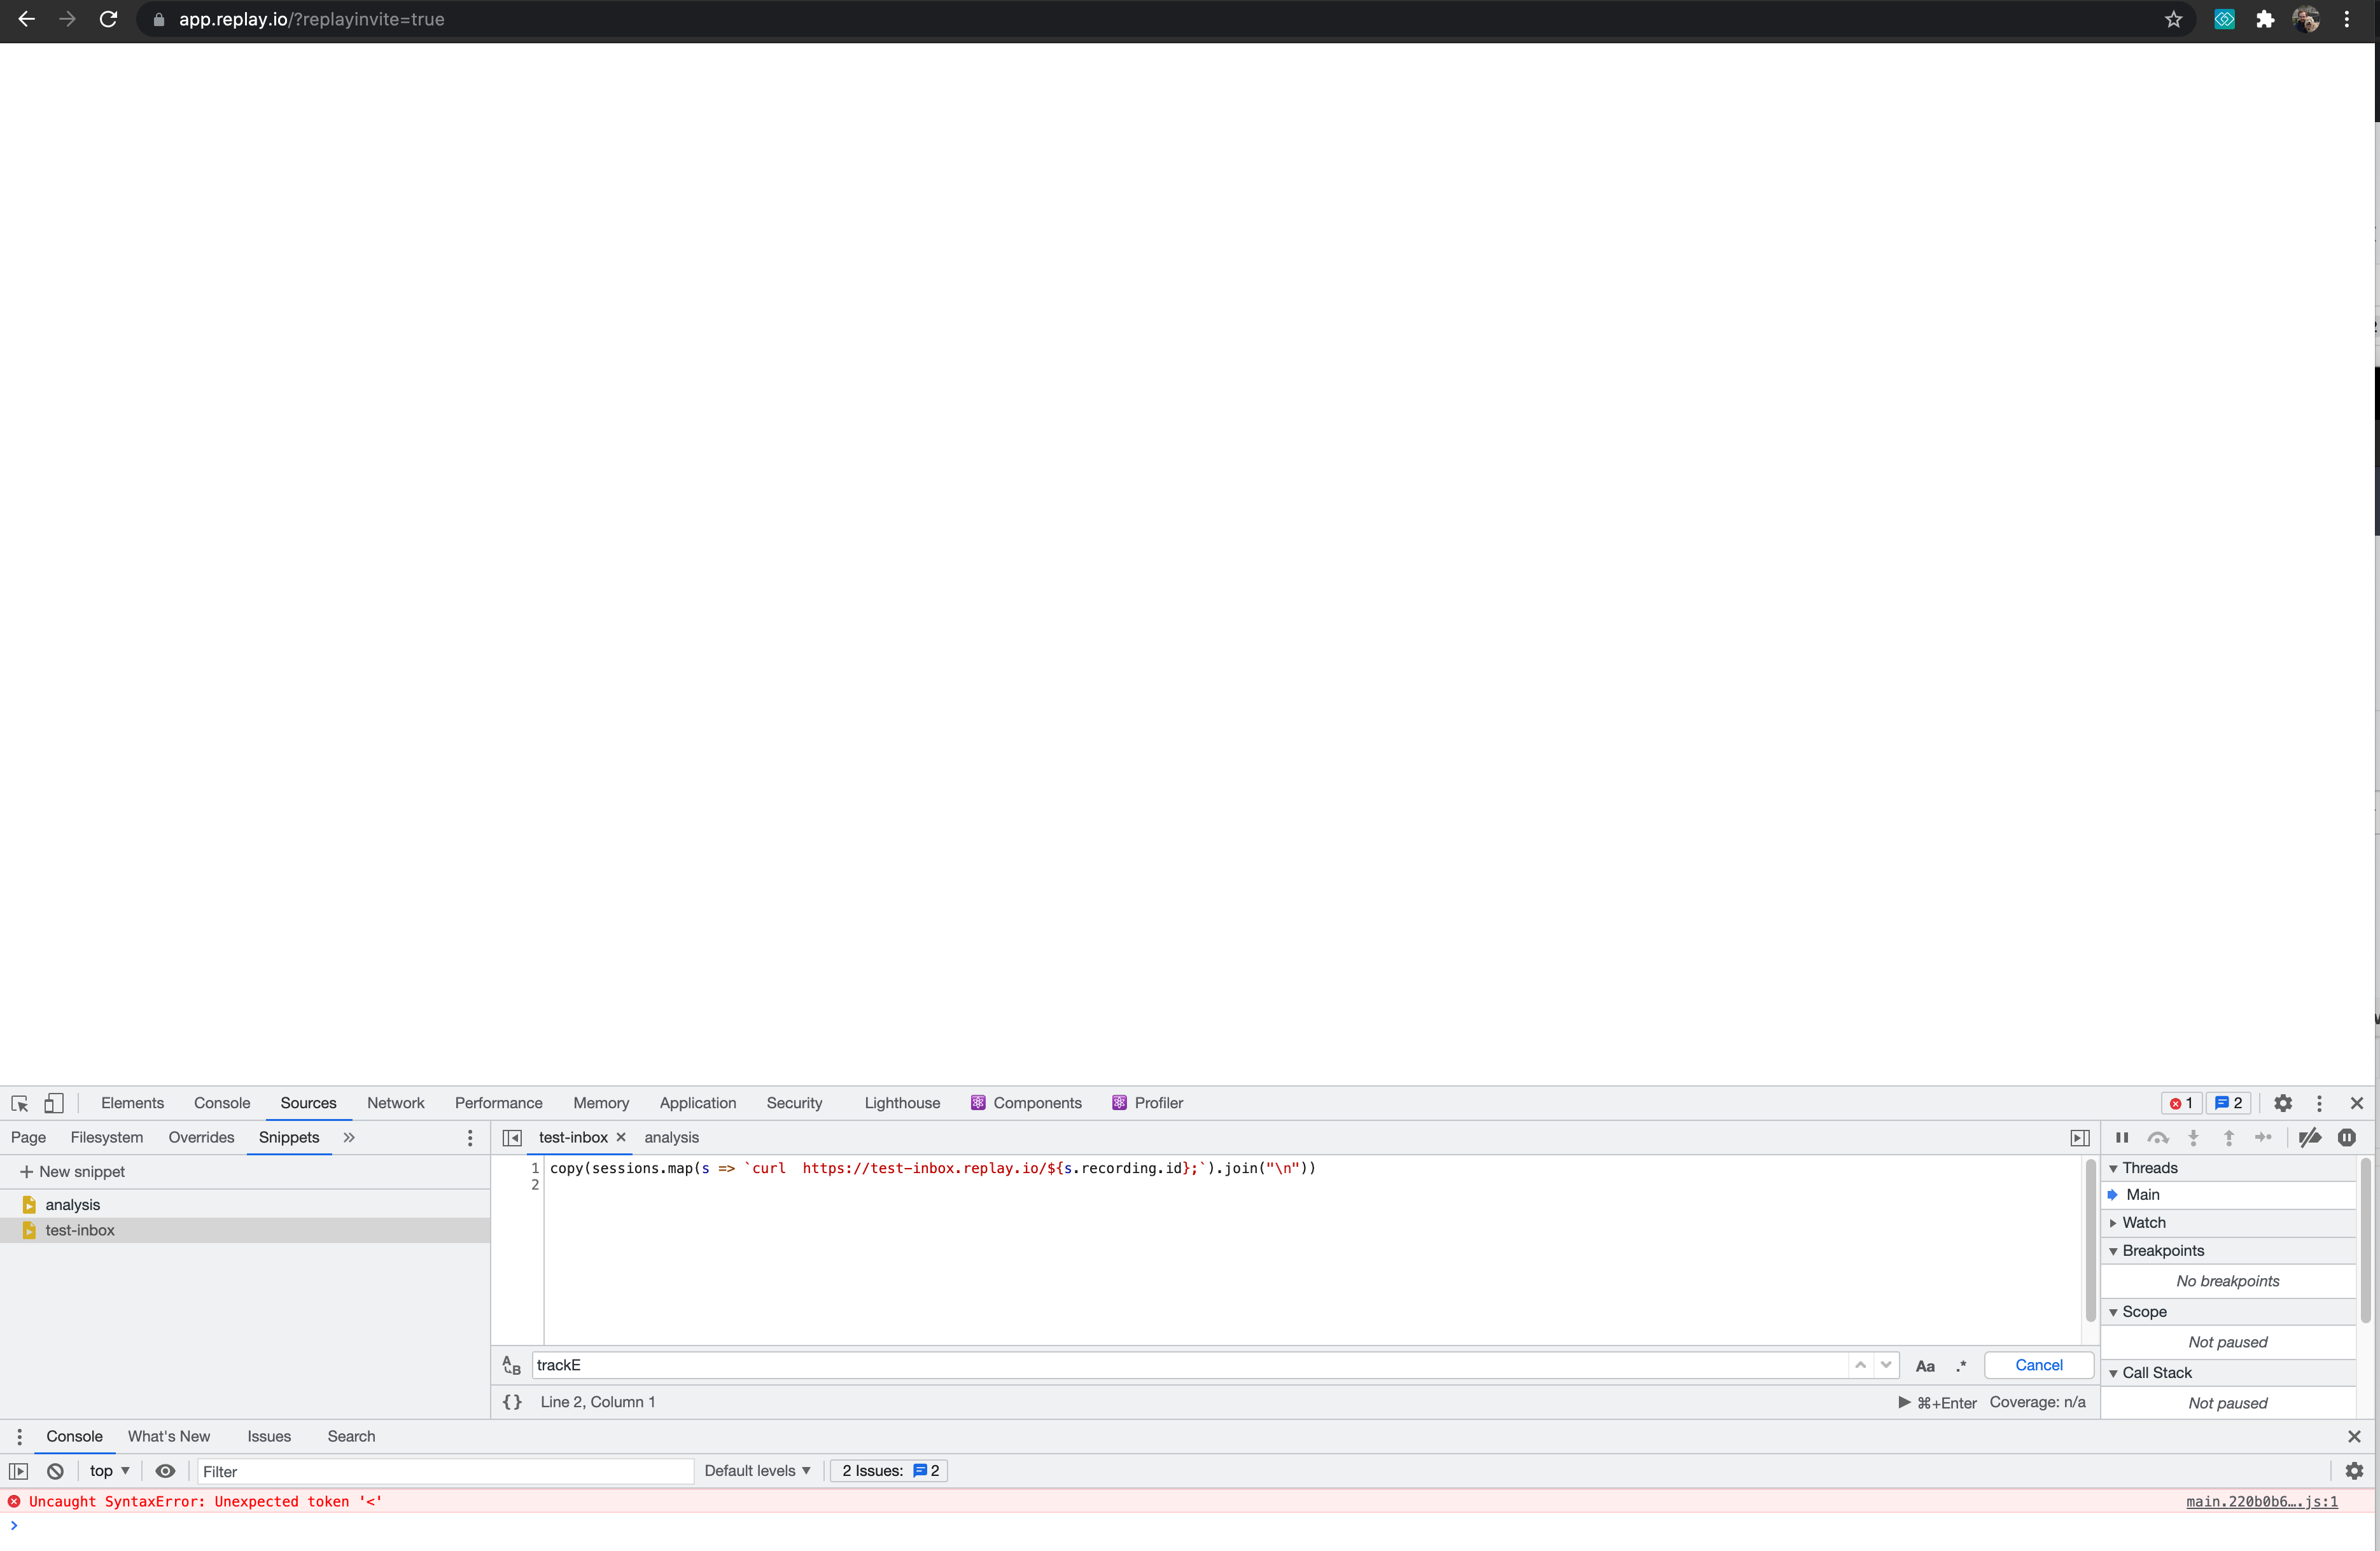2380x1551 pixels.
Task: Step out of the current function
Action: (x=2228, y=1138)
